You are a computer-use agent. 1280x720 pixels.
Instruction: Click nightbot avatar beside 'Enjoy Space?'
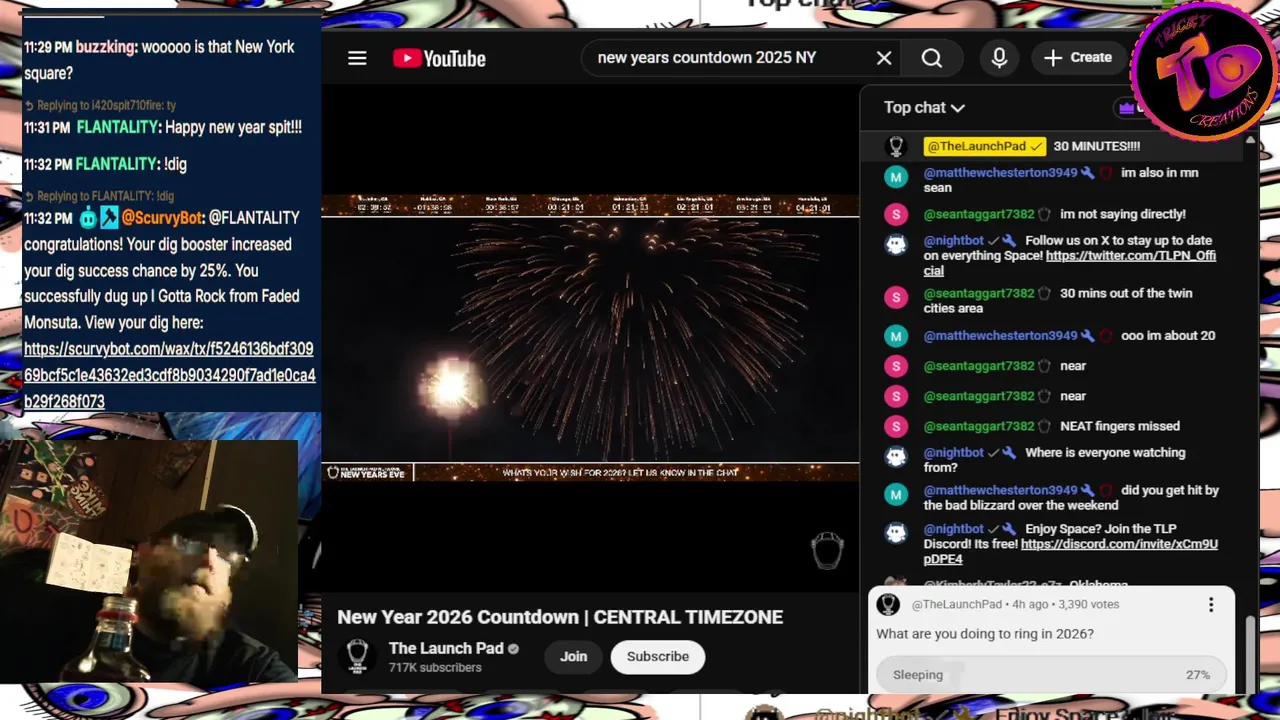click(x=896, y=532)
